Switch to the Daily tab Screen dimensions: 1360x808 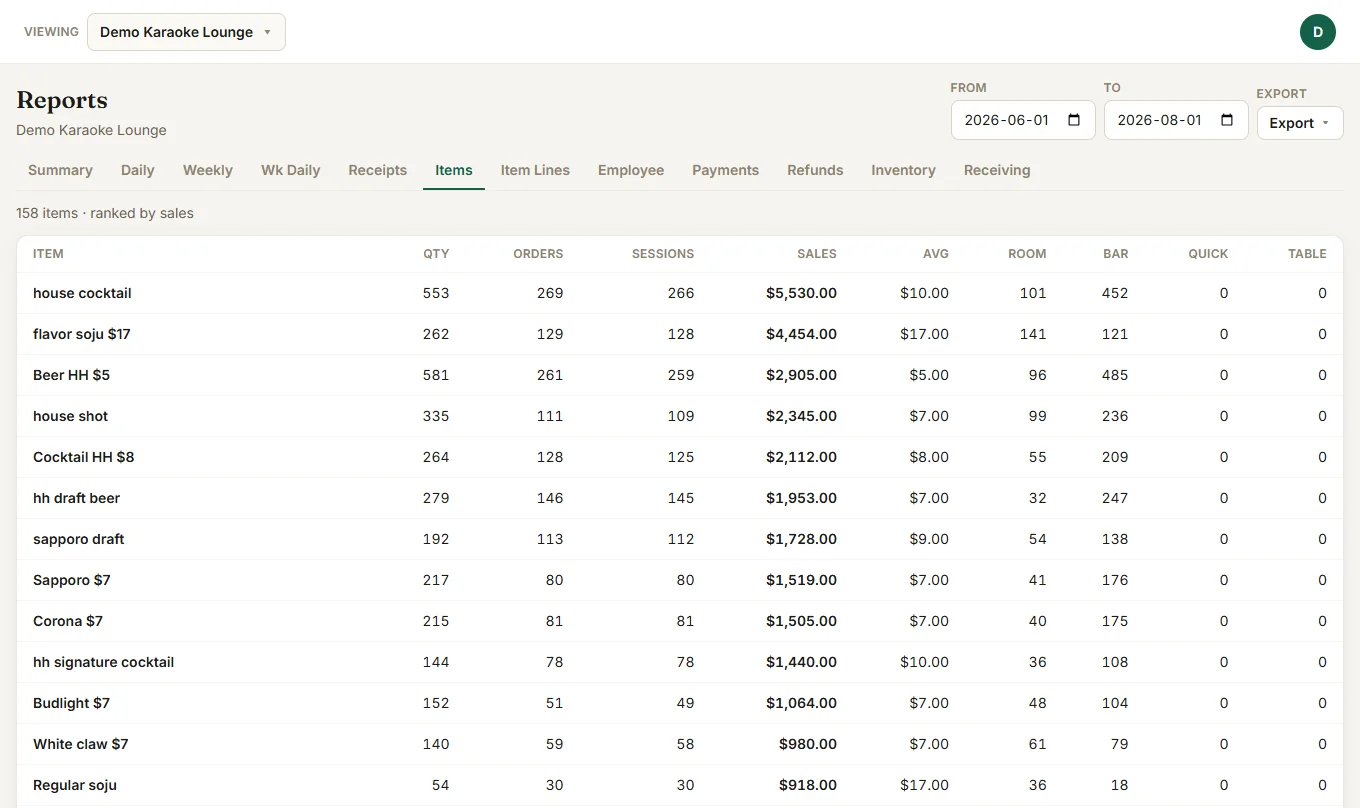point(138,170)
